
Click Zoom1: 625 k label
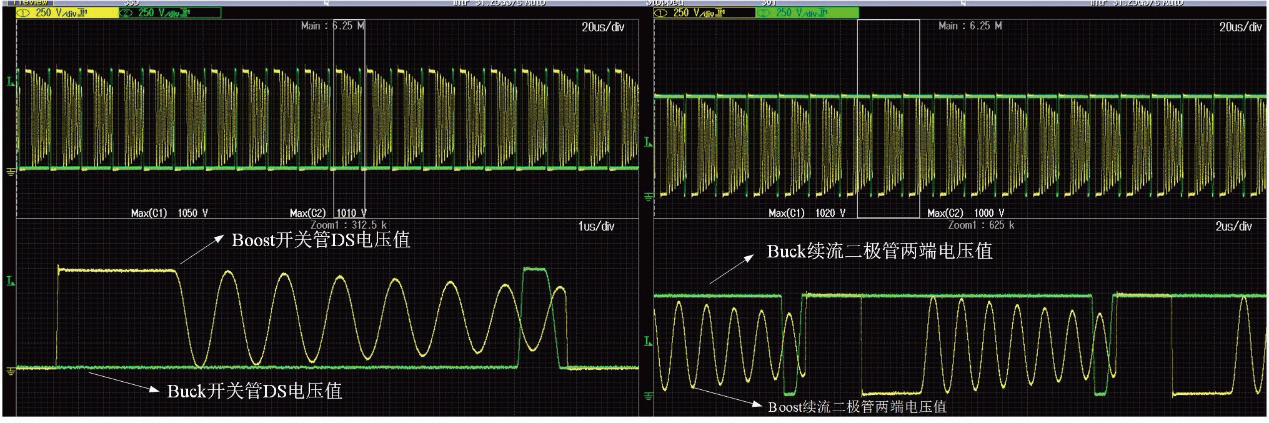tap(980, 226)
